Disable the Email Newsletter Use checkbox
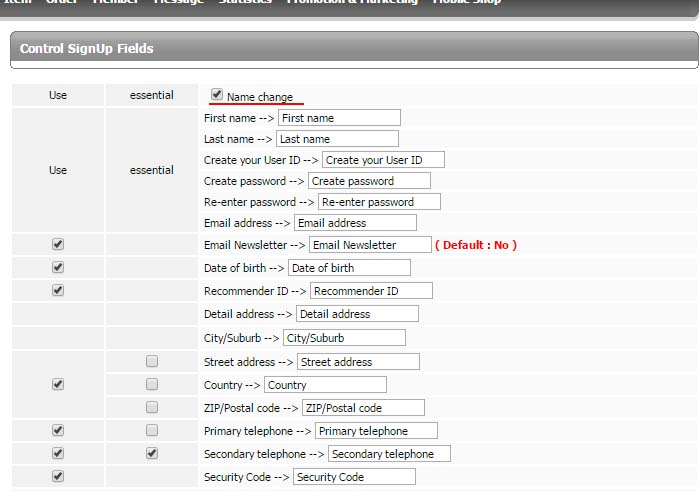The height and width of the screenshot is (492, 700). coord(58,244)
